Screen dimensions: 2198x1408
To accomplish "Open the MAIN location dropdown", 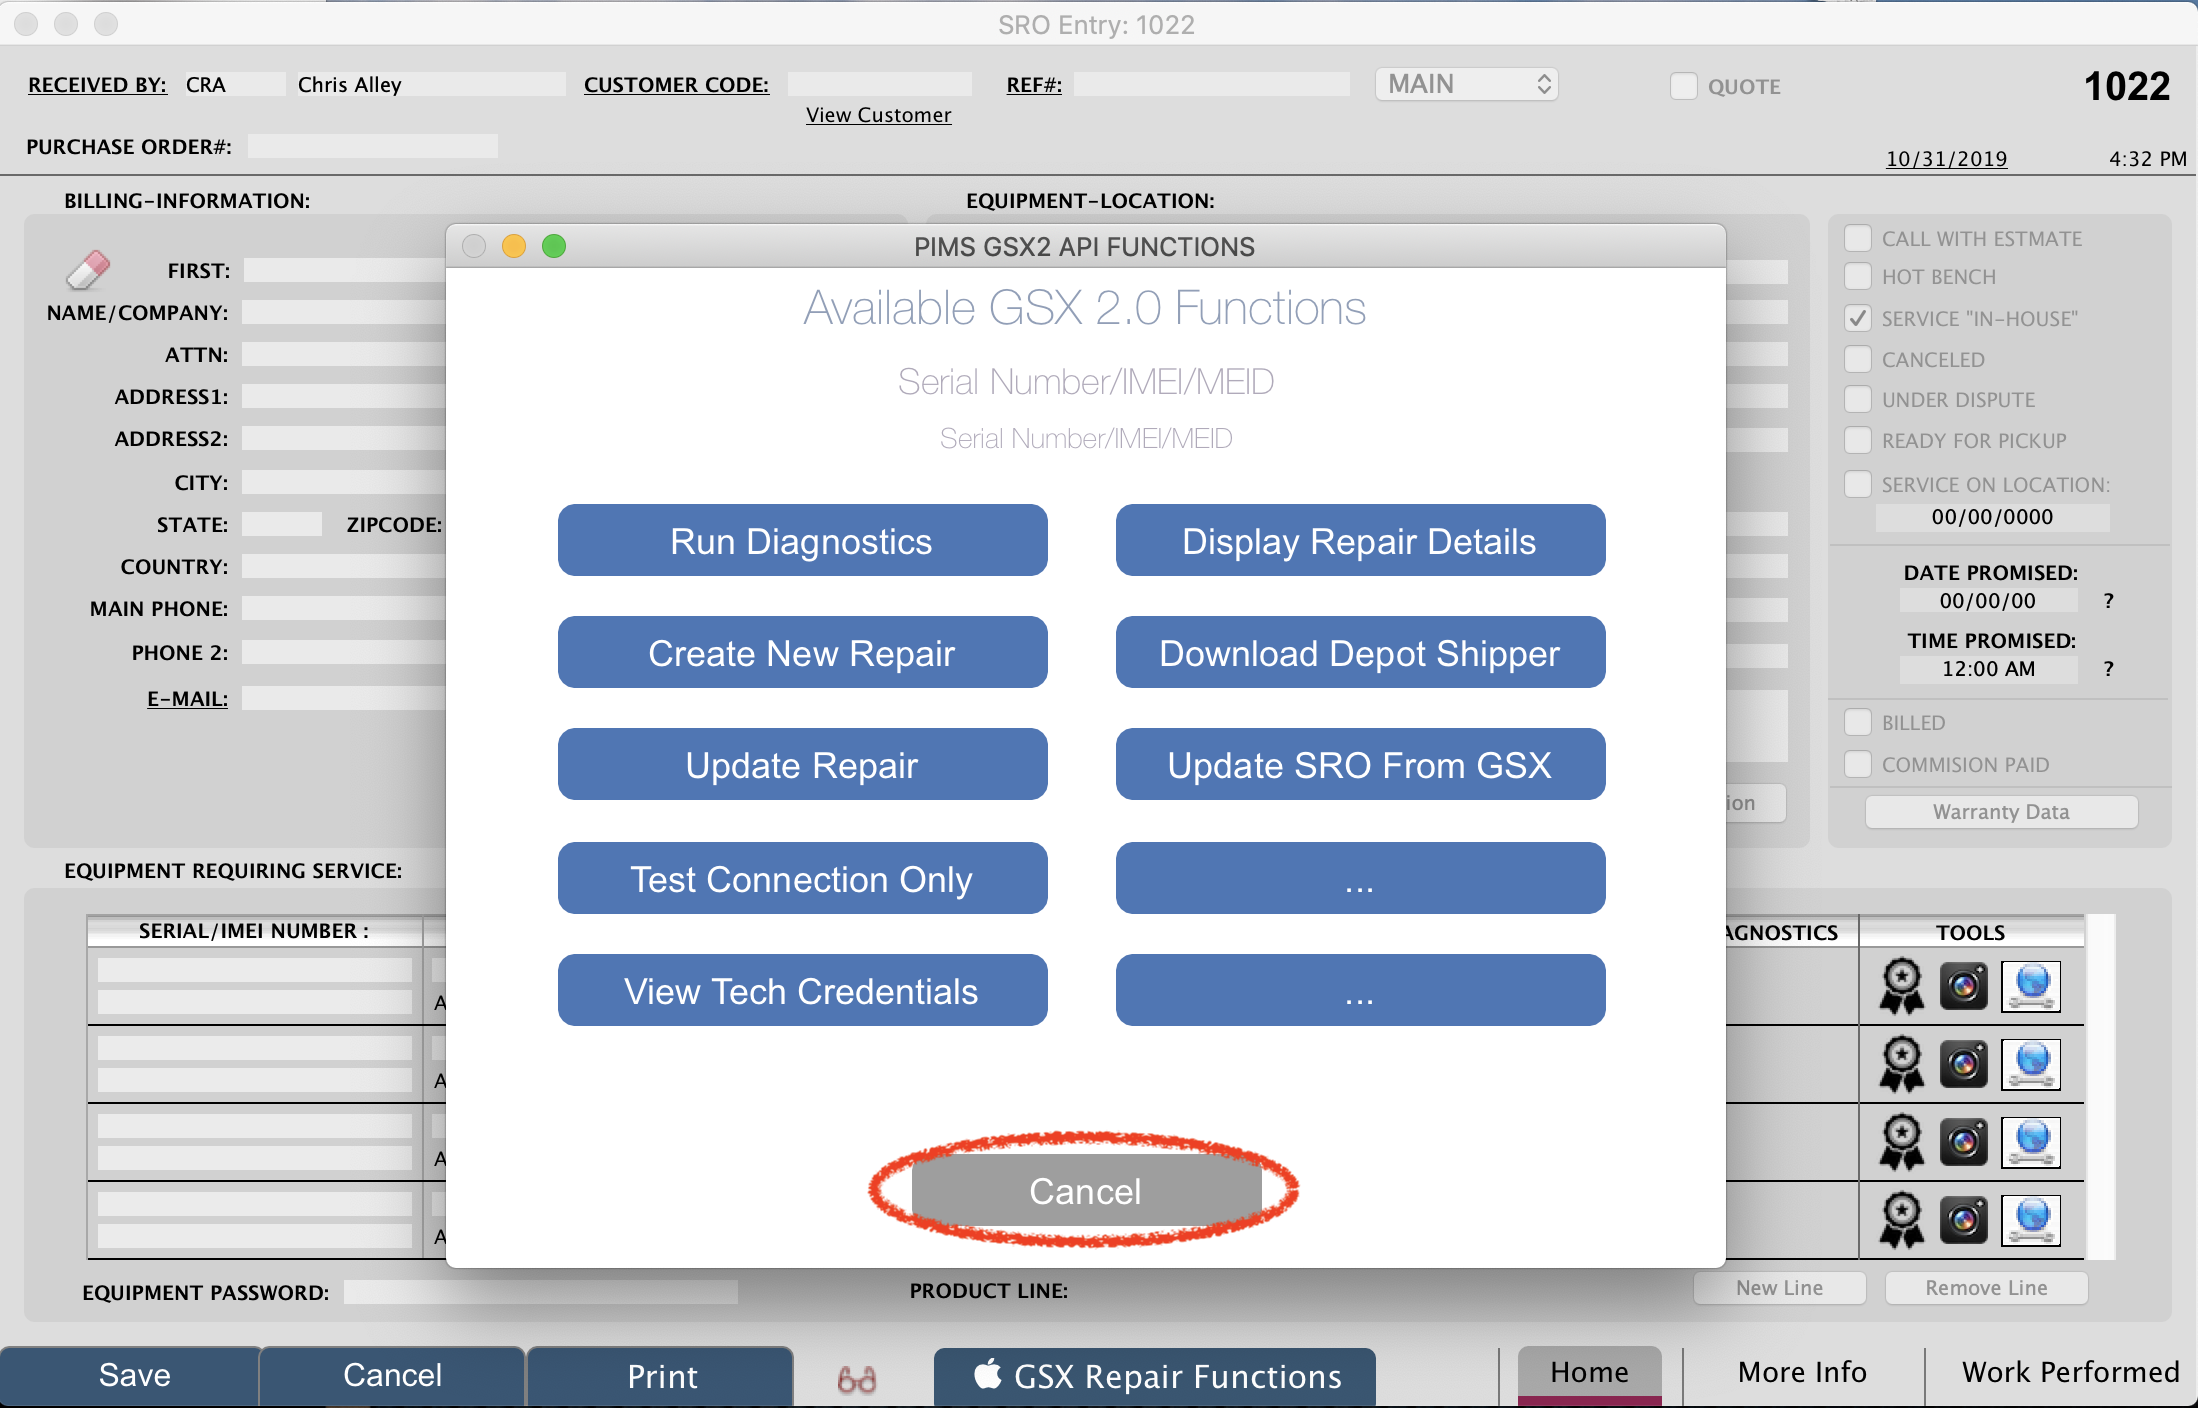I will point(1466,84).
